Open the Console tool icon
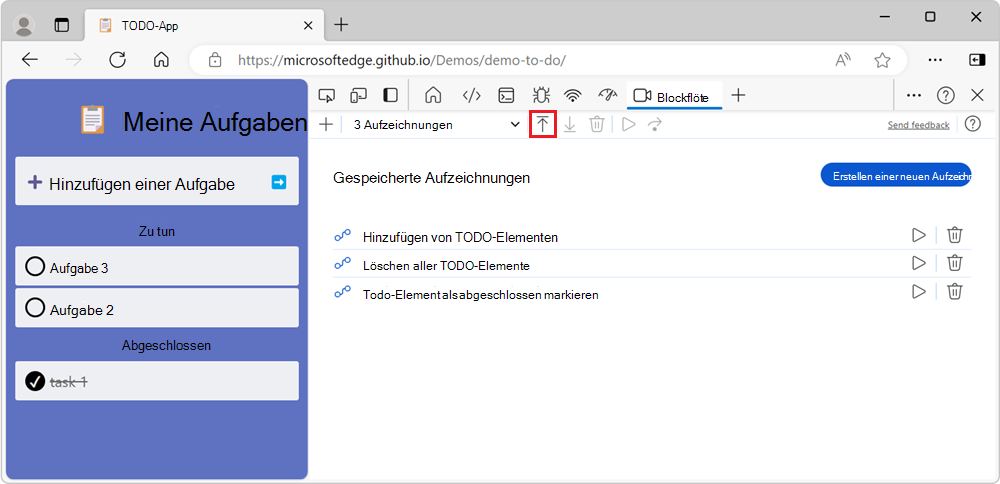Viewport: 1000px width, 484px height. tap(507, 96)
